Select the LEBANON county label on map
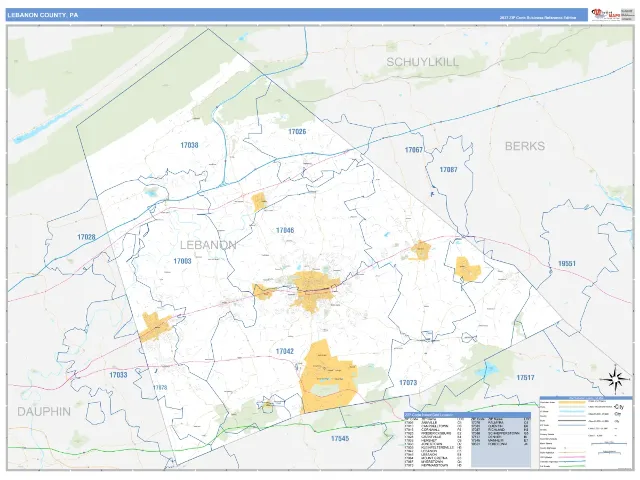Screen dimensions: 640x480 click(208, 245)
